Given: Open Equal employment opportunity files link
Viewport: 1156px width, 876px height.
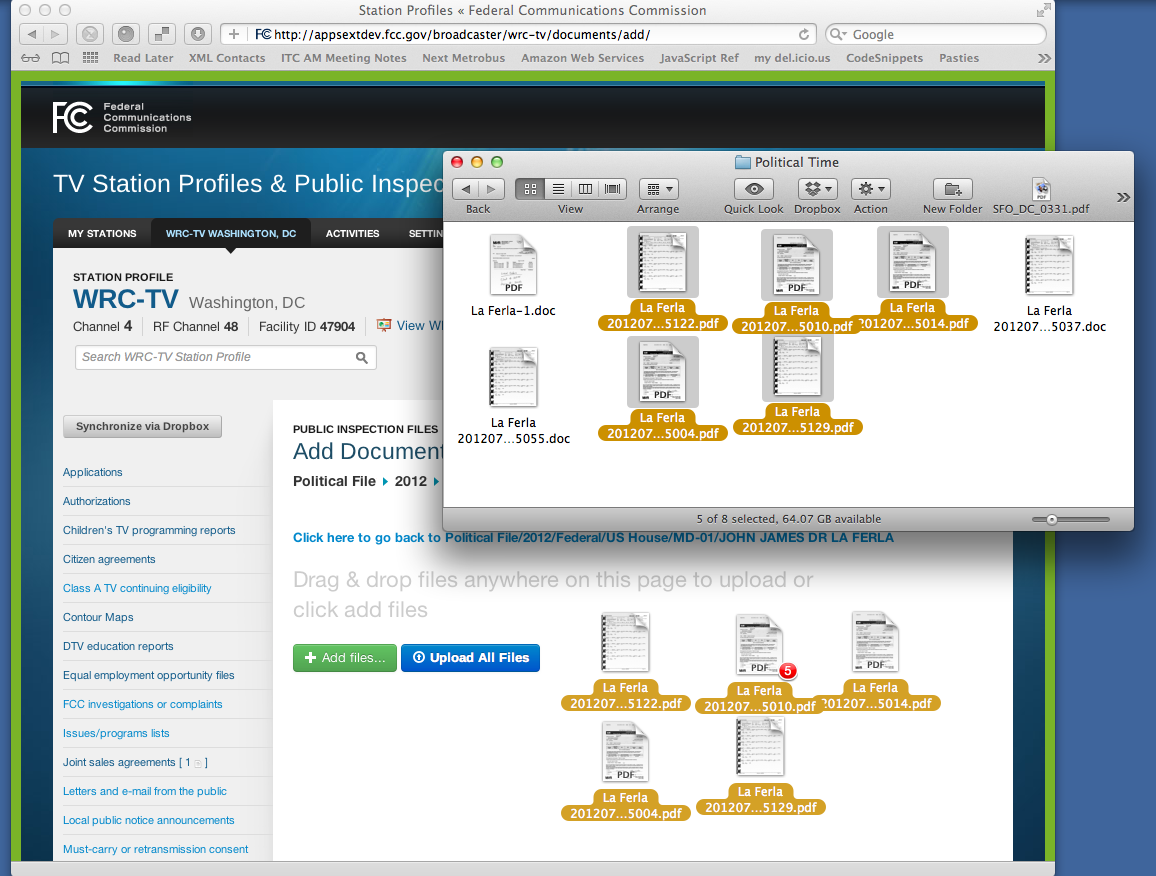Looking at the screenshot, I should [148, 675].
